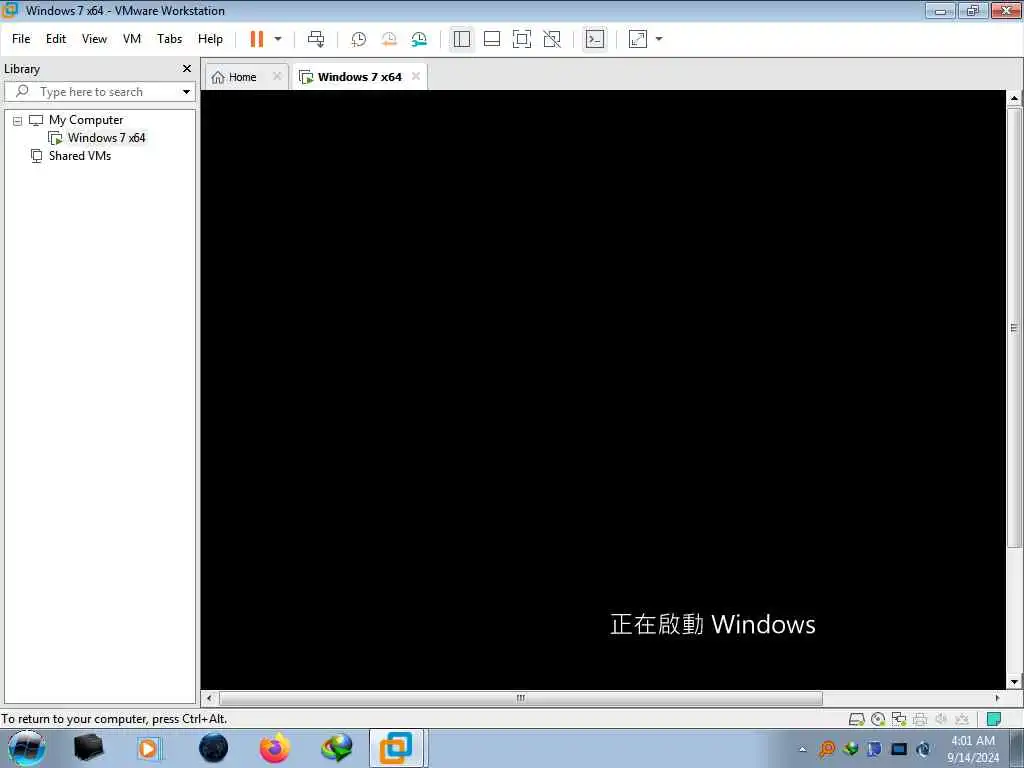Toggle the Library sidebar view button
The width and height of the screenshot is (1024, 768).
pos(462,39)
